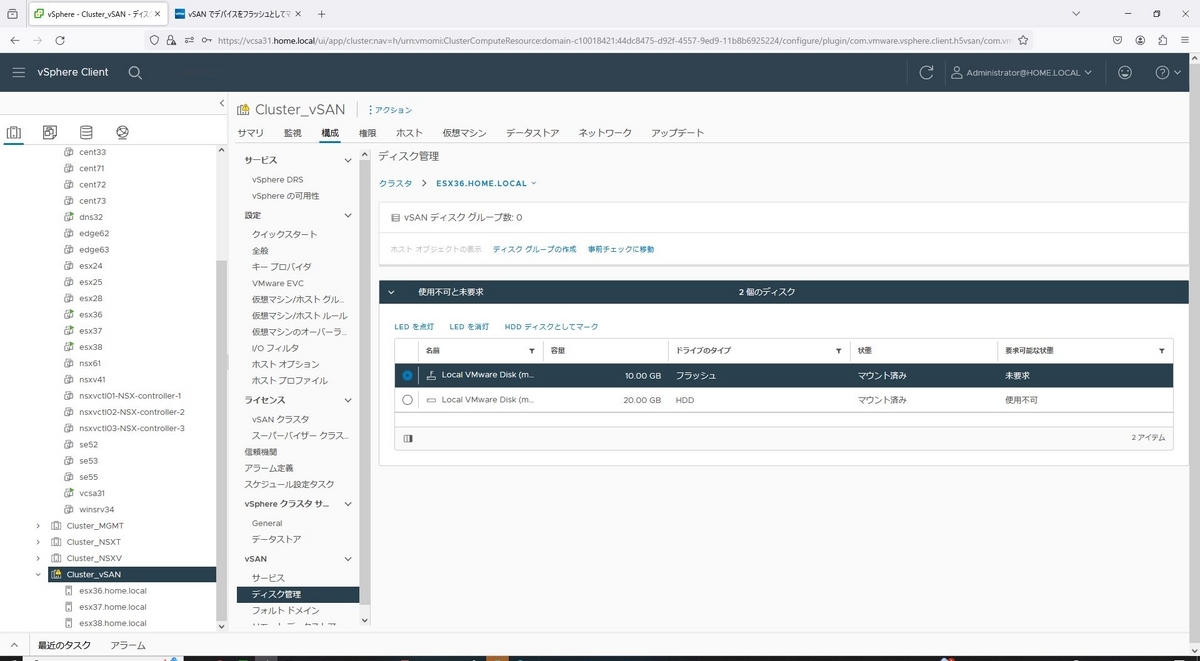The height and width of the screenshot is (661, 1200).
Task: Click 事前チェックに移動 link
Action: (x=621, y=249)
